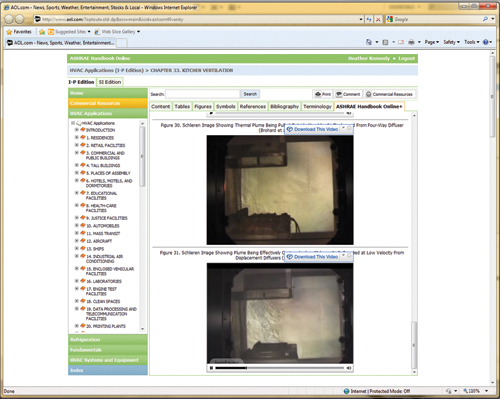Open the Refrigeration sidebar section
Image resolution: width=500 pixels, height=399 pixels.
tap(108, 340)
